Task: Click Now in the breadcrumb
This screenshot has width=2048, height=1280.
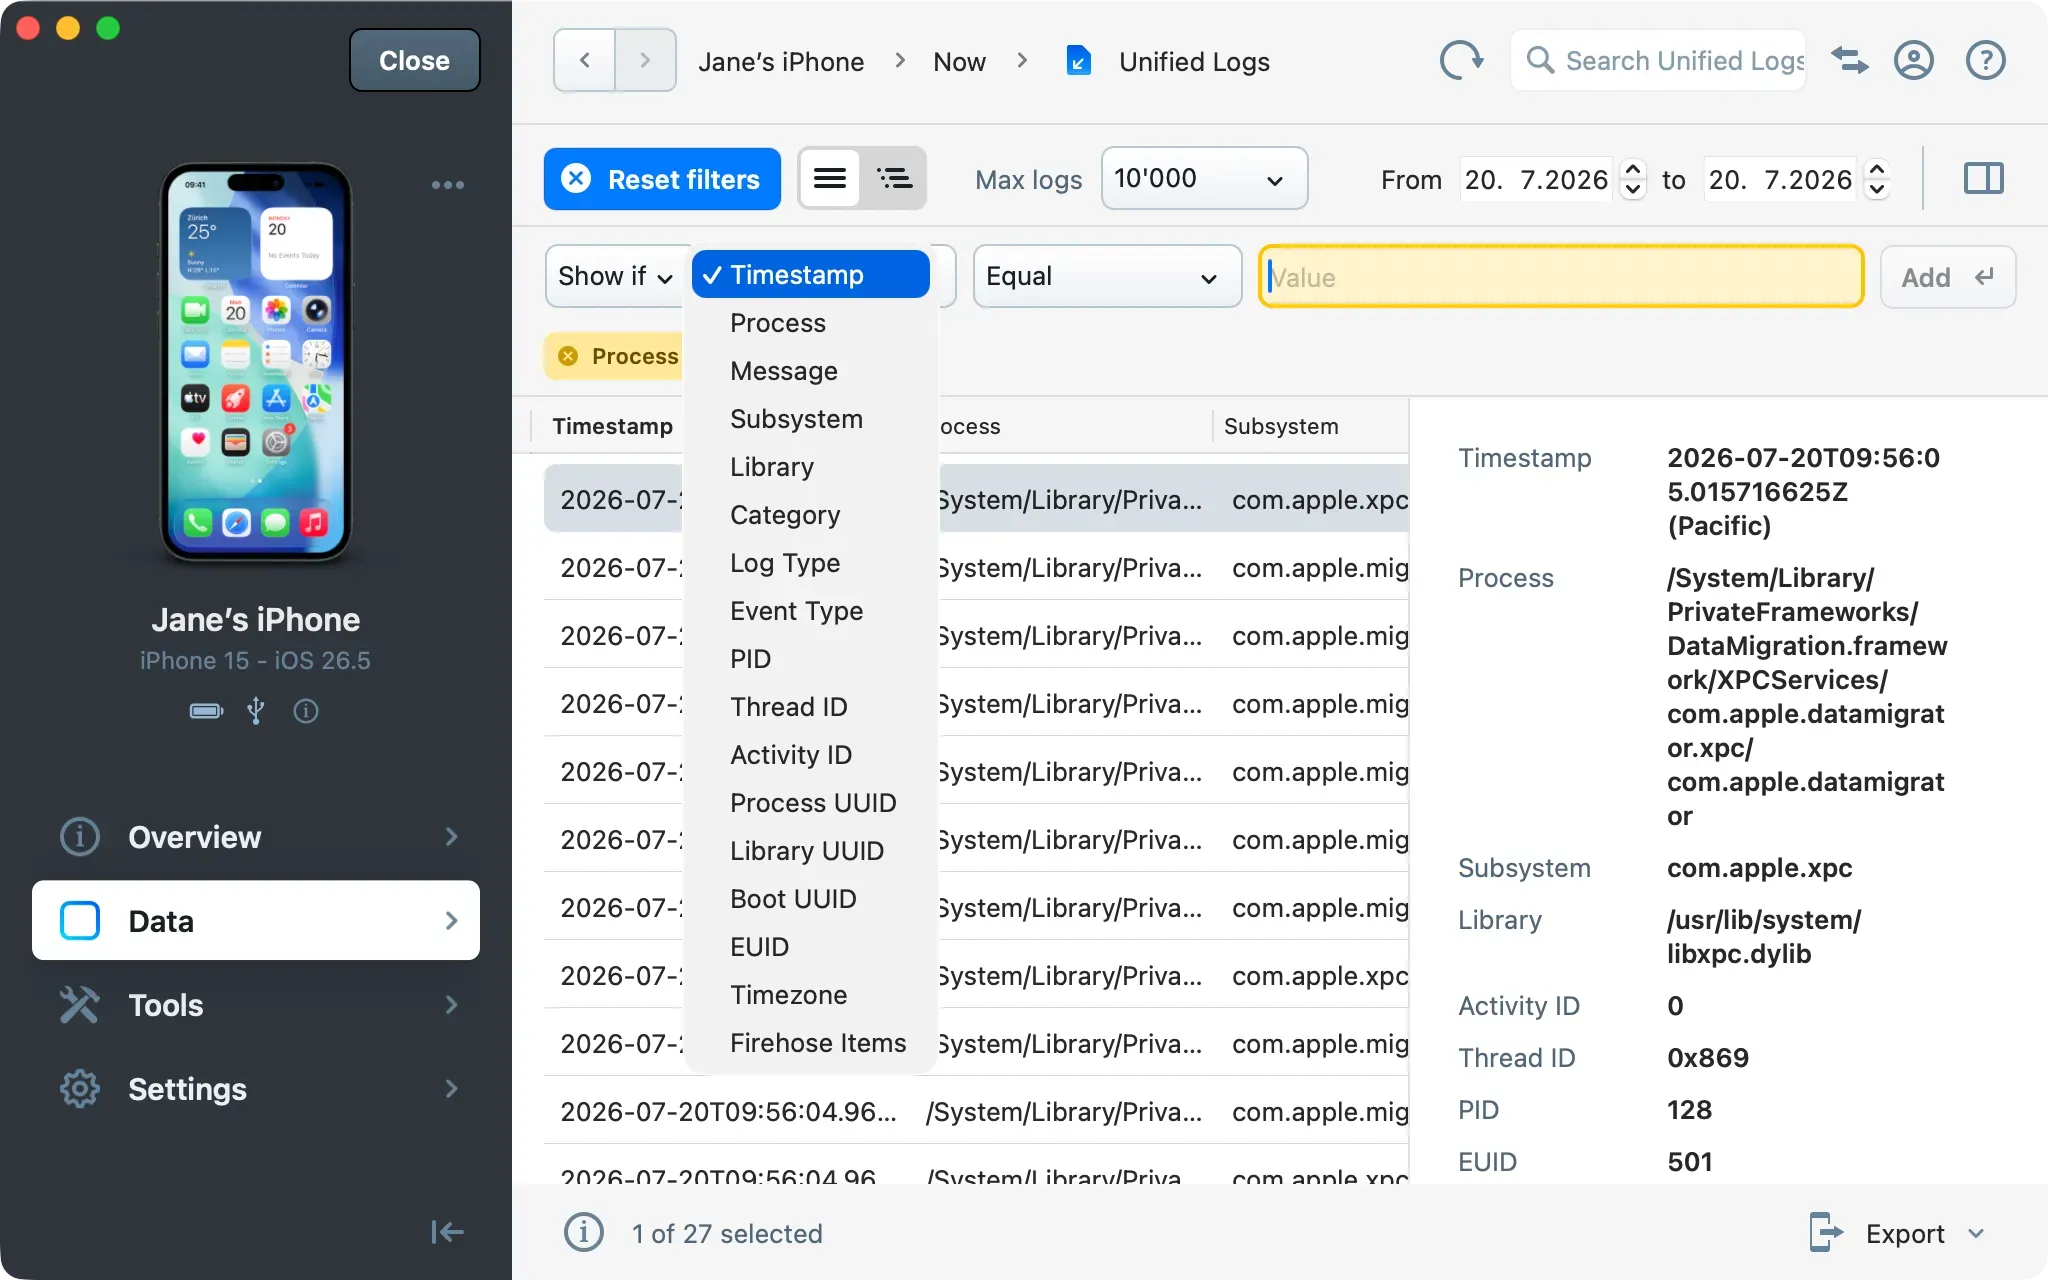Action: pyautogui.click(x=959, y=62)
